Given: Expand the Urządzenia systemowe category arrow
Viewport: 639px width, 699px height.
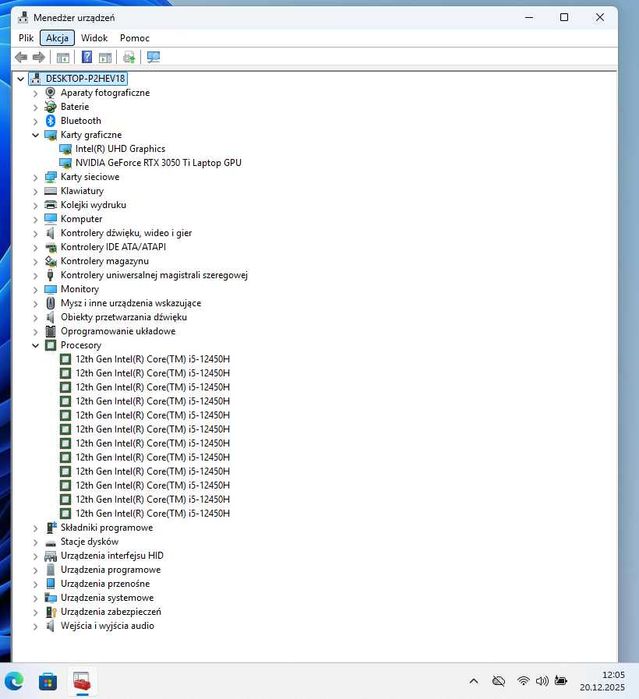Looking at the screenshot, I should click(x=35, y=598).
